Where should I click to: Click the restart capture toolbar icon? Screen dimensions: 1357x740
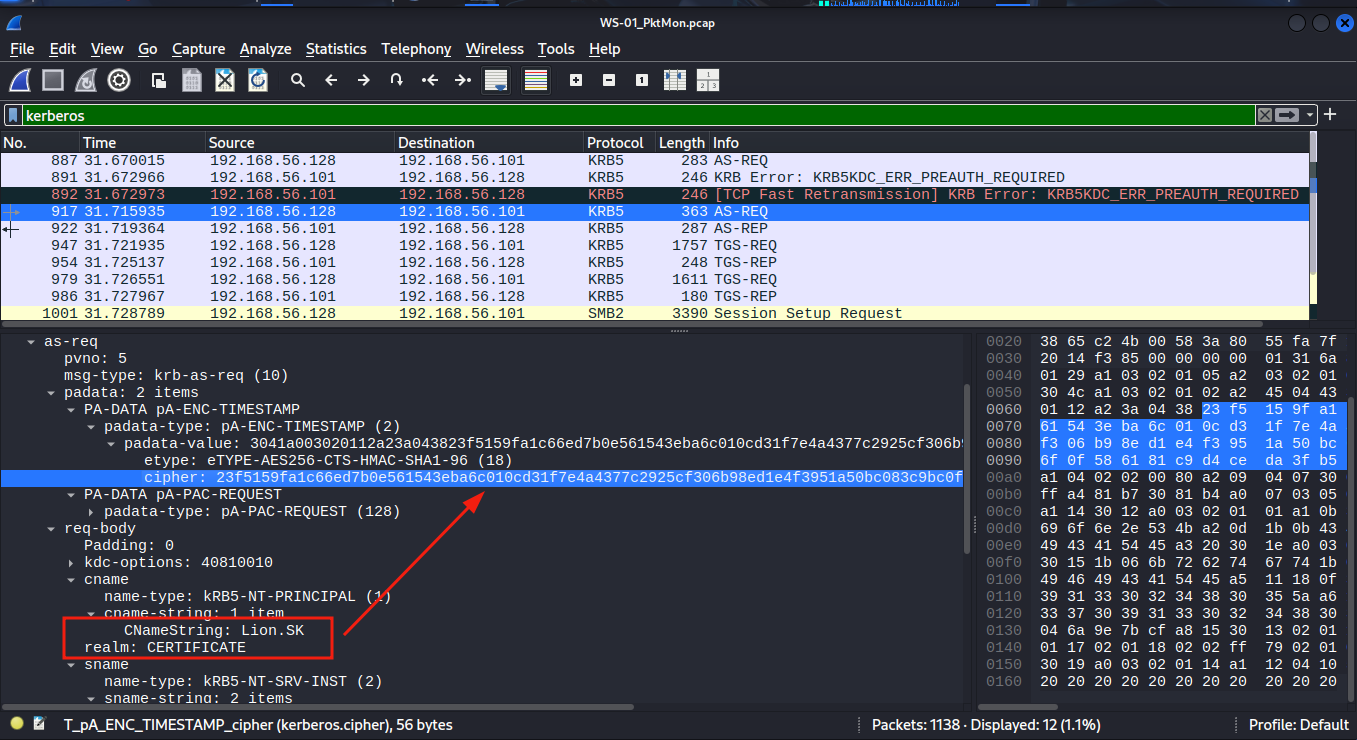[87, 80]
